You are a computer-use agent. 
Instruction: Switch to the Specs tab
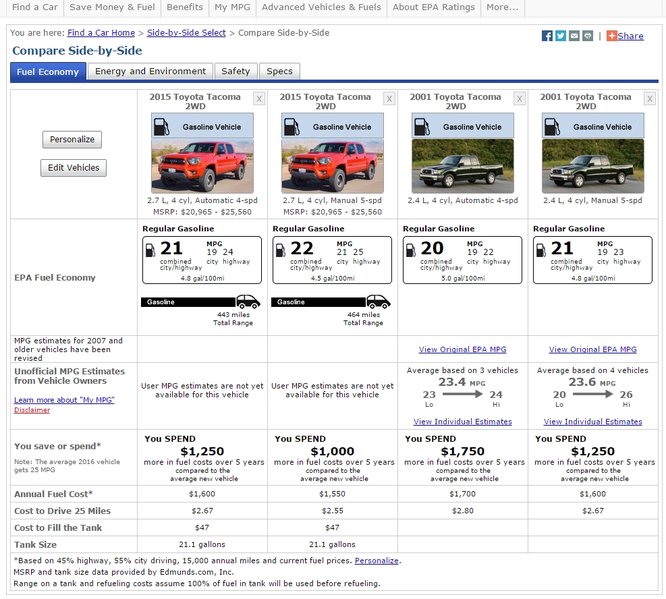pos(279,71)
